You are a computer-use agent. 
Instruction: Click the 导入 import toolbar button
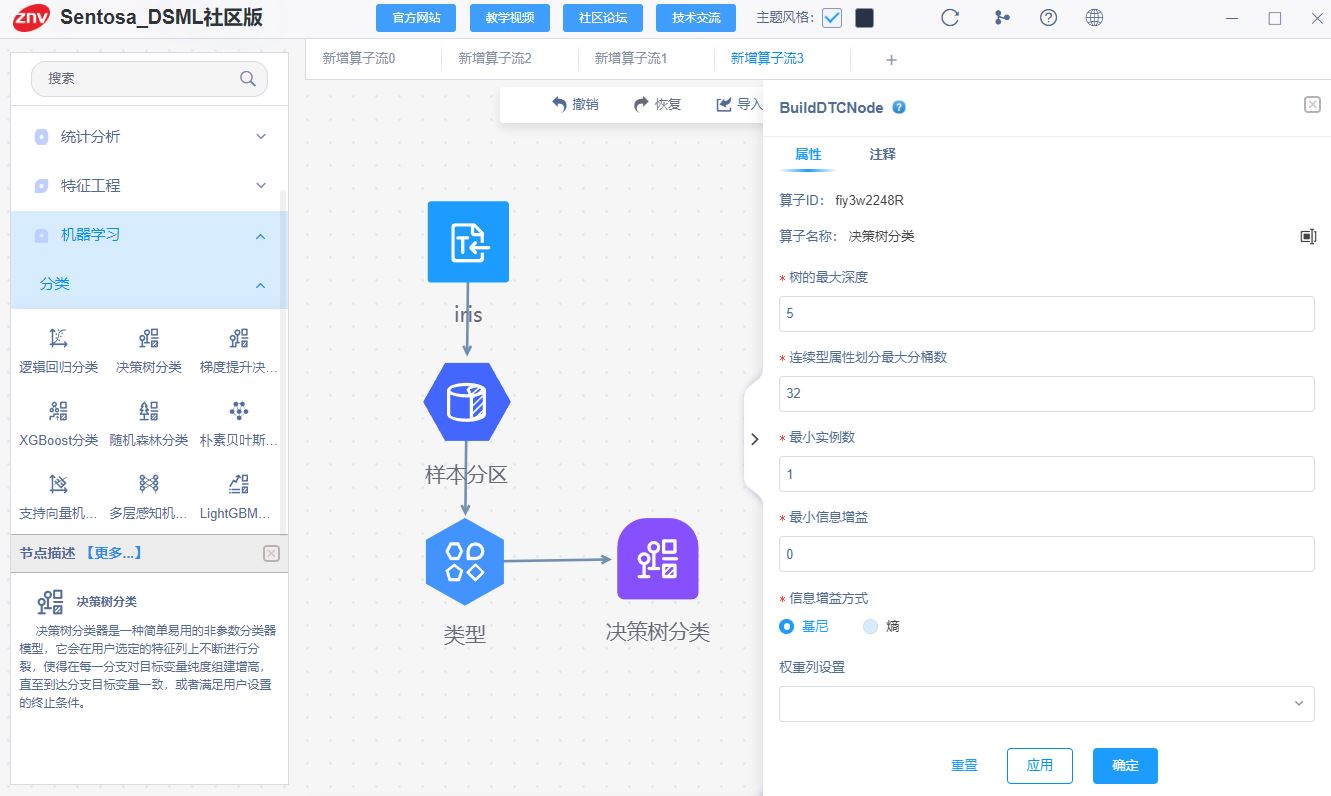point(739,104)
